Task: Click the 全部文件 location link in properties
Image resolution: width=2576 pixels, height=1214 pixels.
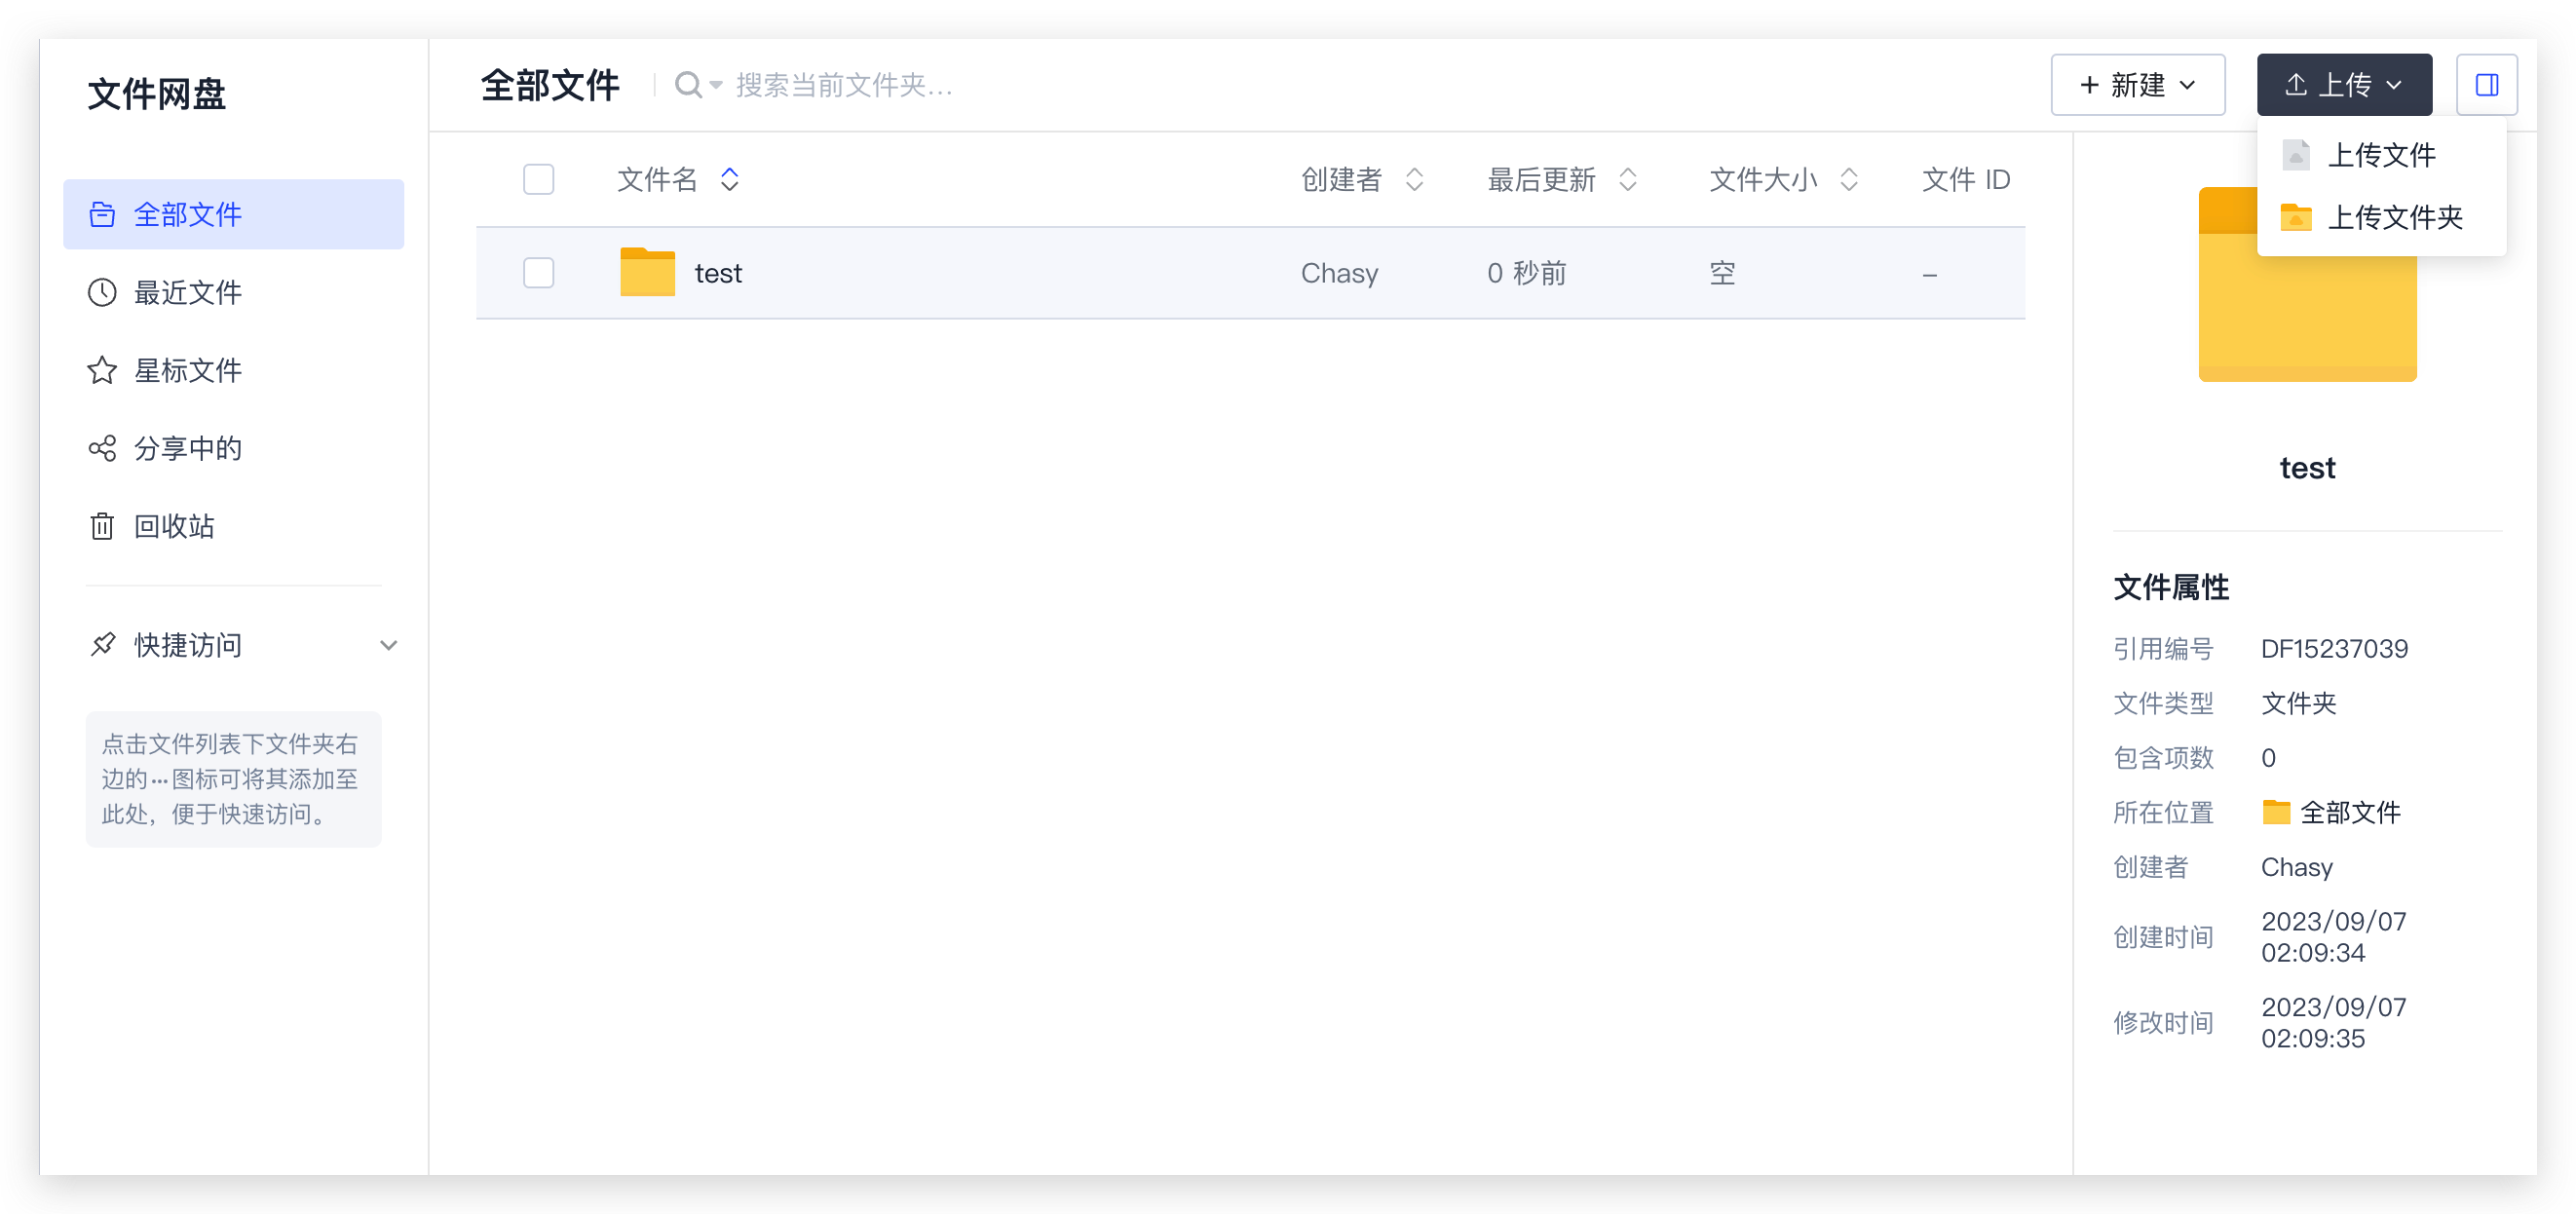Action: coord(2349,812)
